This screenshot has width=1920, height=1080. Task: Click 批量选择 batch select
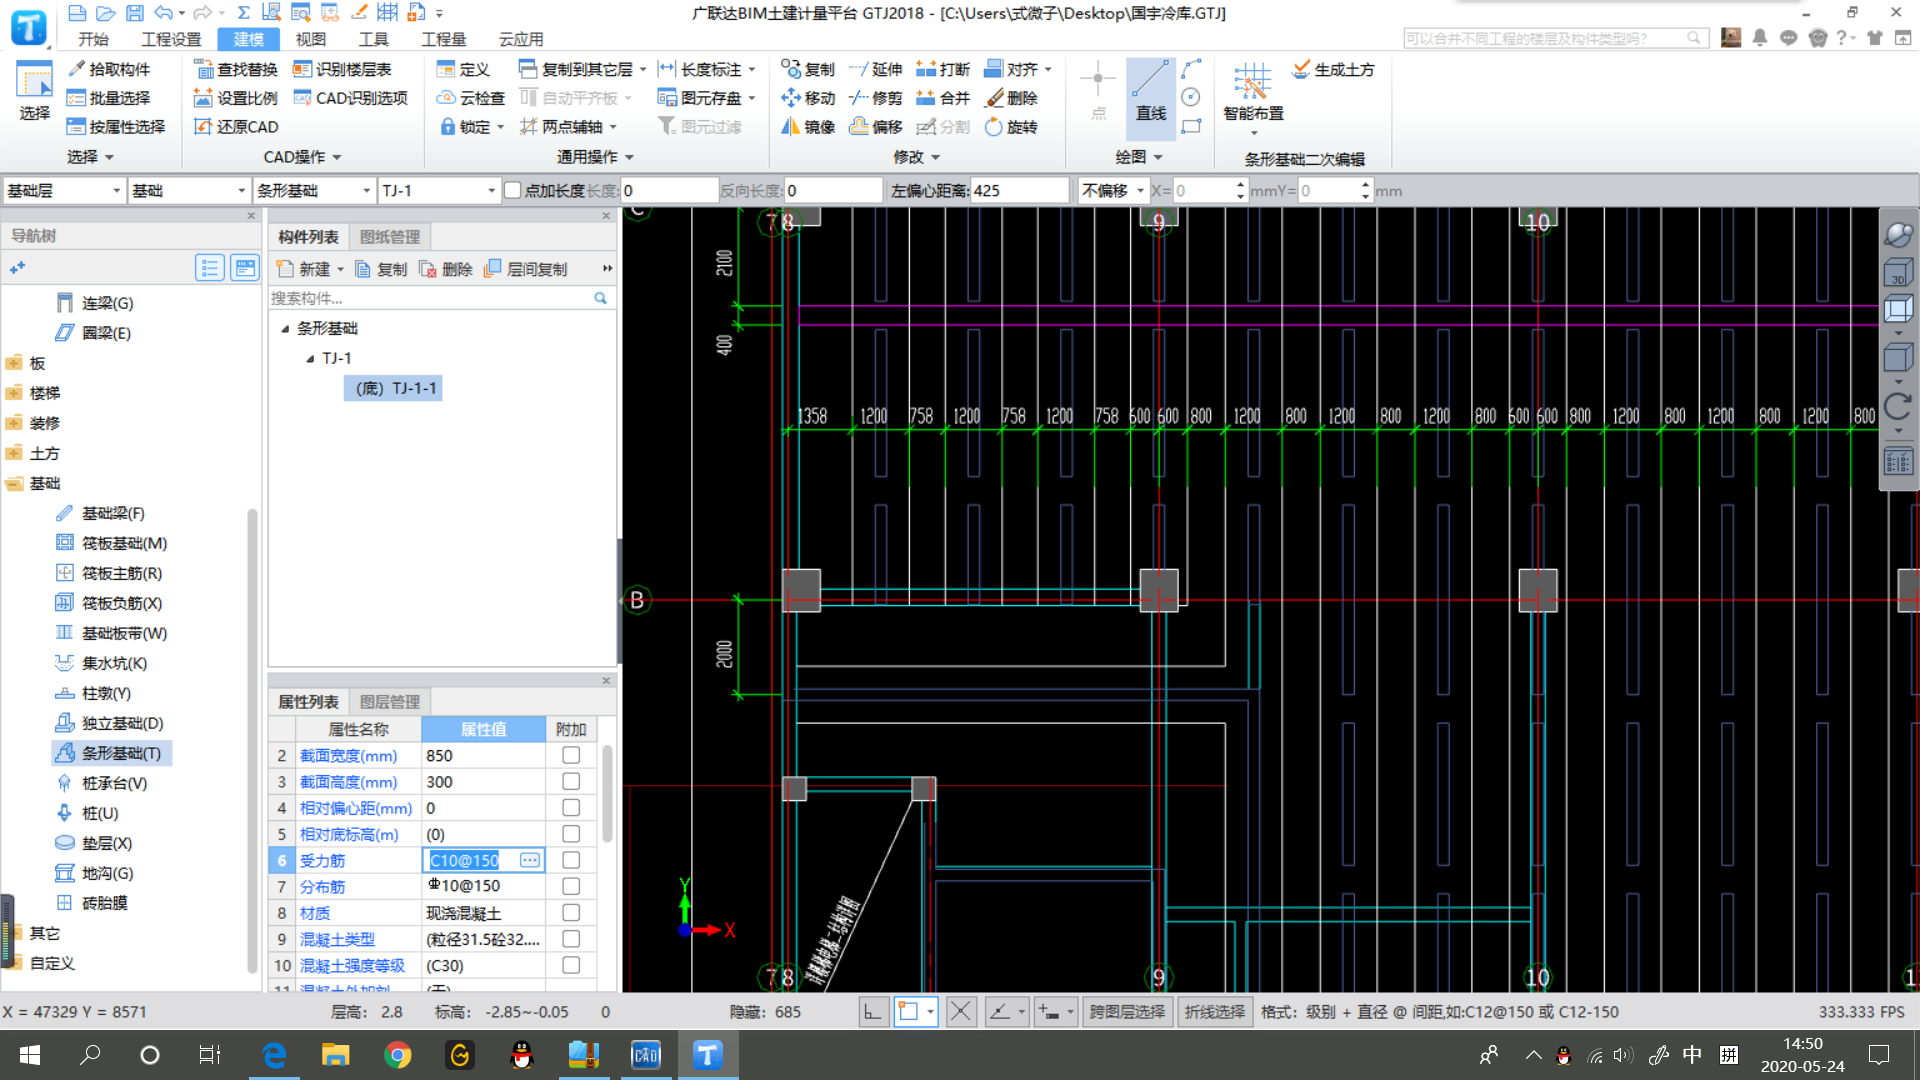pos(109,98)
